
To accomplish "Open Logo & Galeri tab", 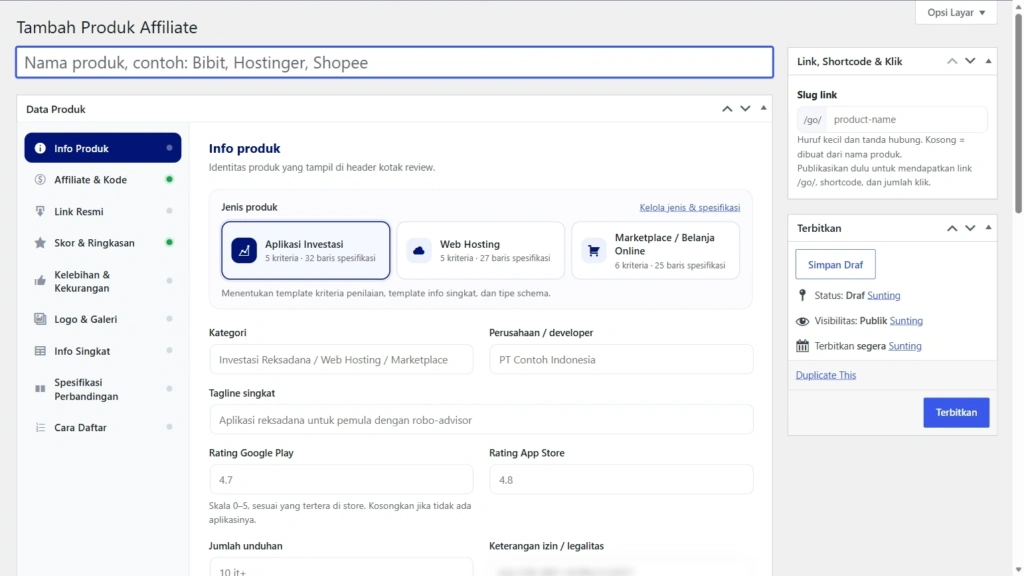I will coord(103,319).
